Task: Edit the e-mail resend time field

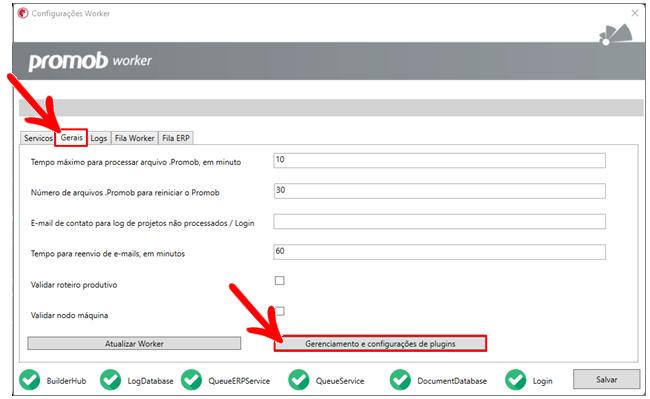Action: click(x=439, y=252)
